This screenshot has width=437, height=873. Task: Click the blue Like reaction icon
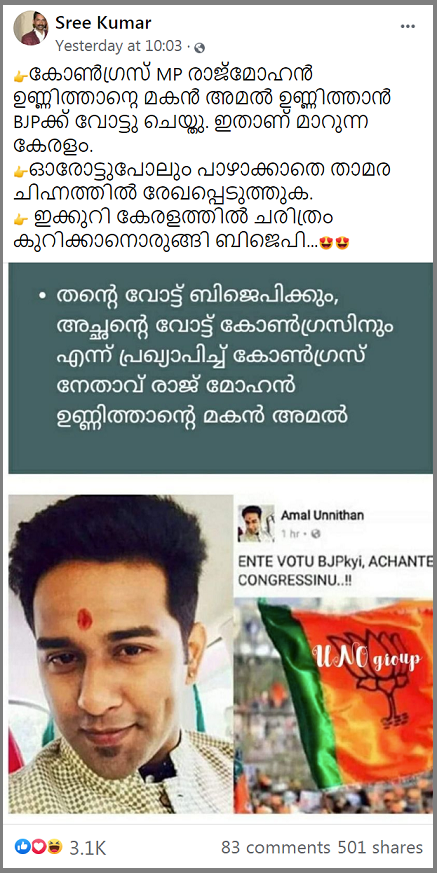23,847
